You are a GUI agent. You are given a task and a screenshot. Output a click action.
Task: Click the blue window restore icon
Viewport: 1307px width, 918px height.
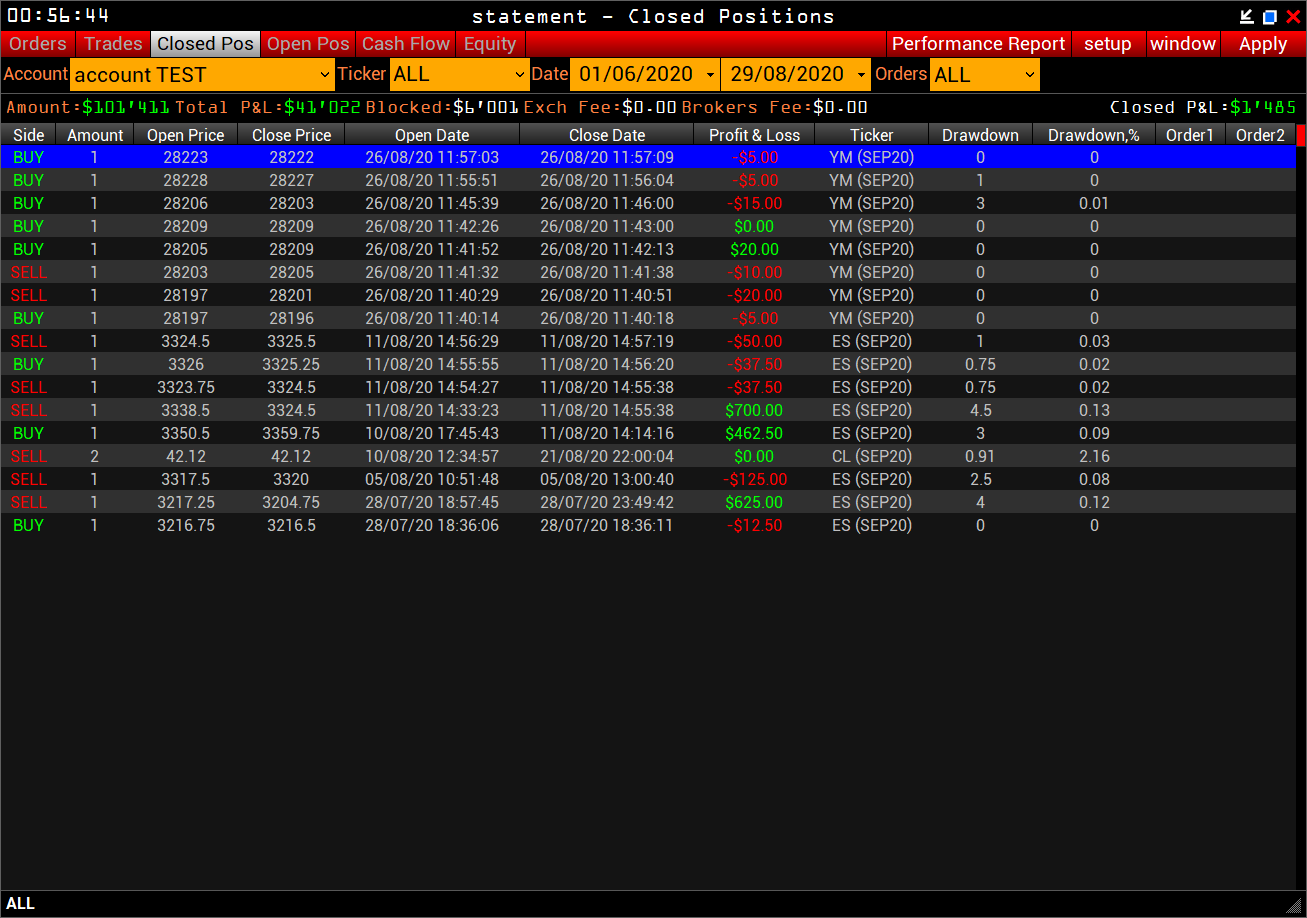point(1270,16)
